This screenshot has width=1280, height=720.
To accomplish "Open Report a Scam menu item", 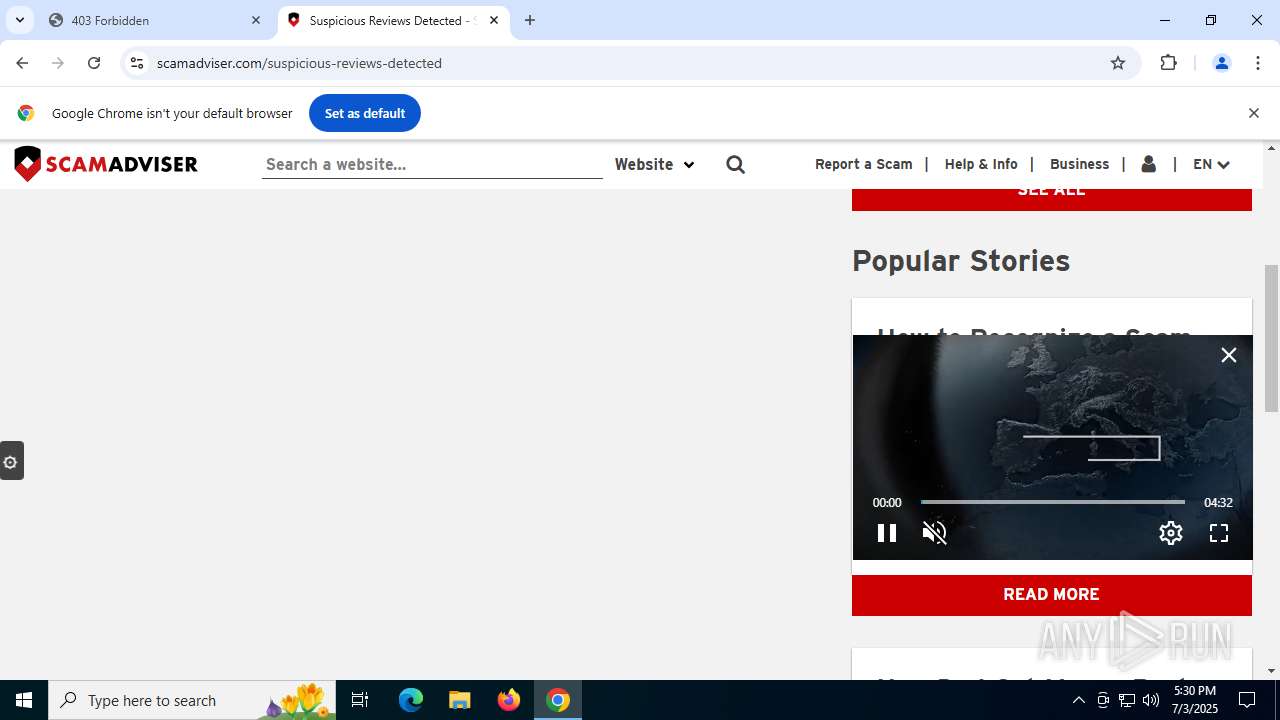I will point(864,164).
